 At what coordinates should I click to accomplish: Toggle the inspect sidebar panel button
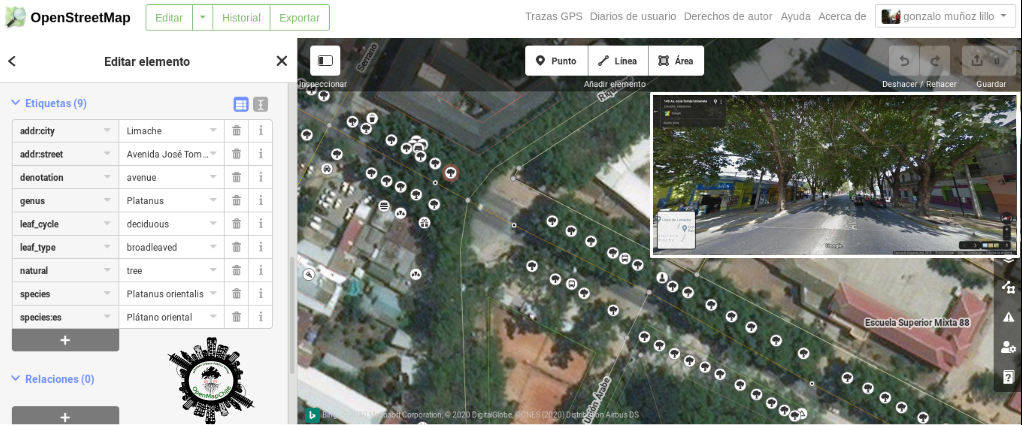(325, 61)
